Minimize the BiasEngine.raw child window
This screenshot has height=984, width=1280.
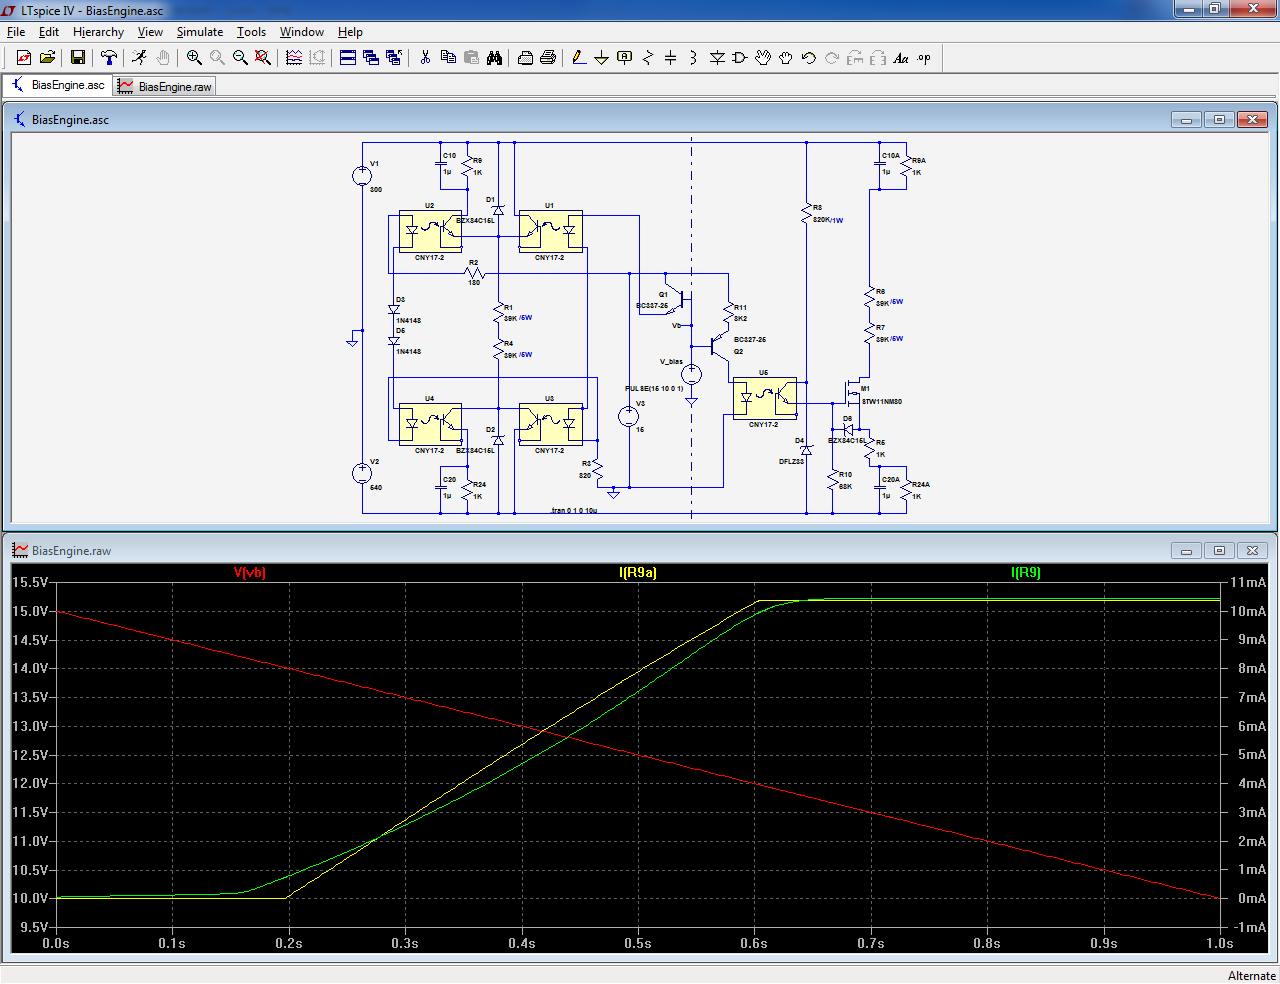[x=1186, y=551]
